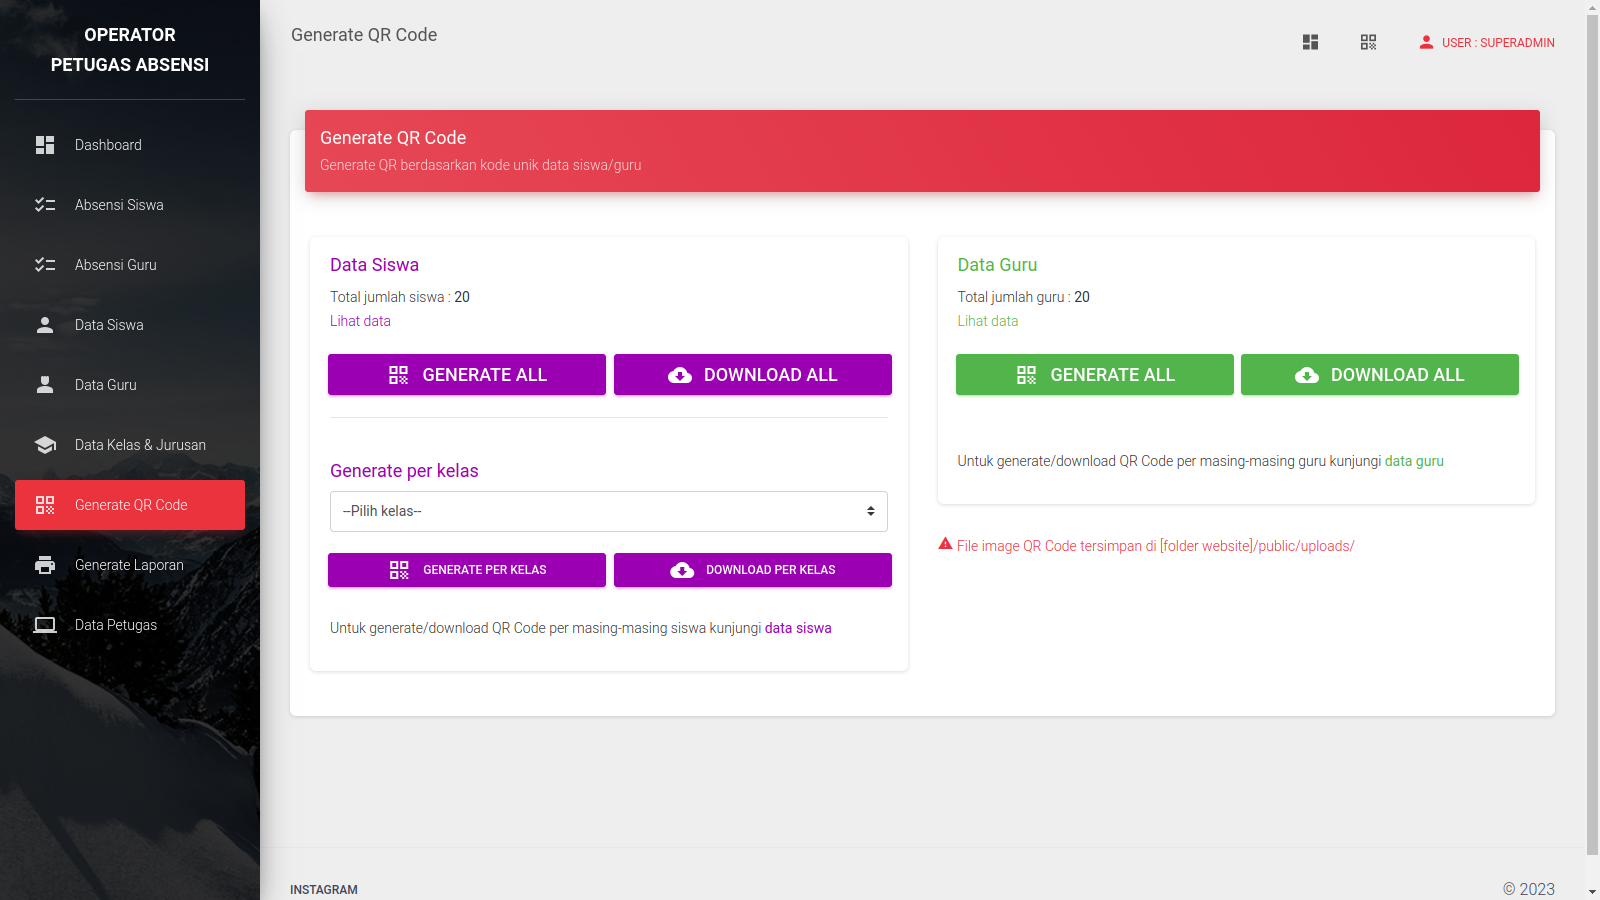Click the laptop icon for Data Petugas
Image resolution: width=1600 pixels, height=900 pixels.
pyautogui.click(x=45, y=625)
